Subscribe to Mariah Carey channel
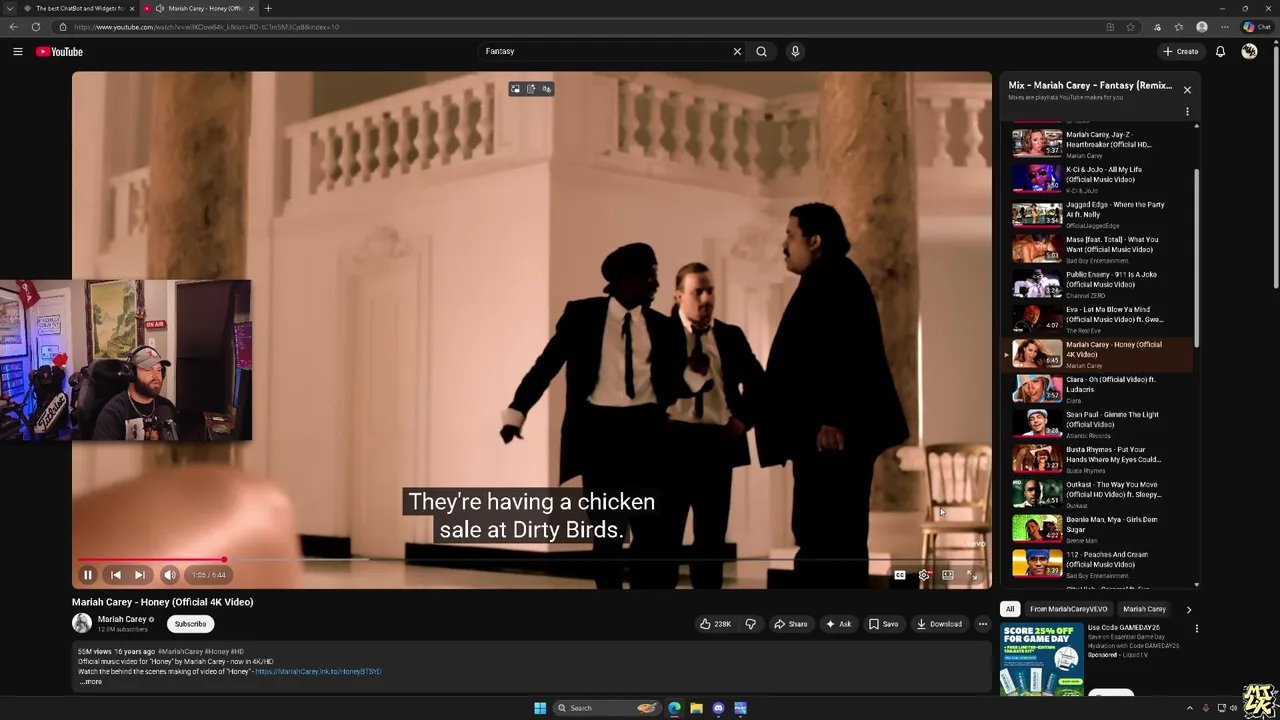1280x720 pixels. point(190,624)
